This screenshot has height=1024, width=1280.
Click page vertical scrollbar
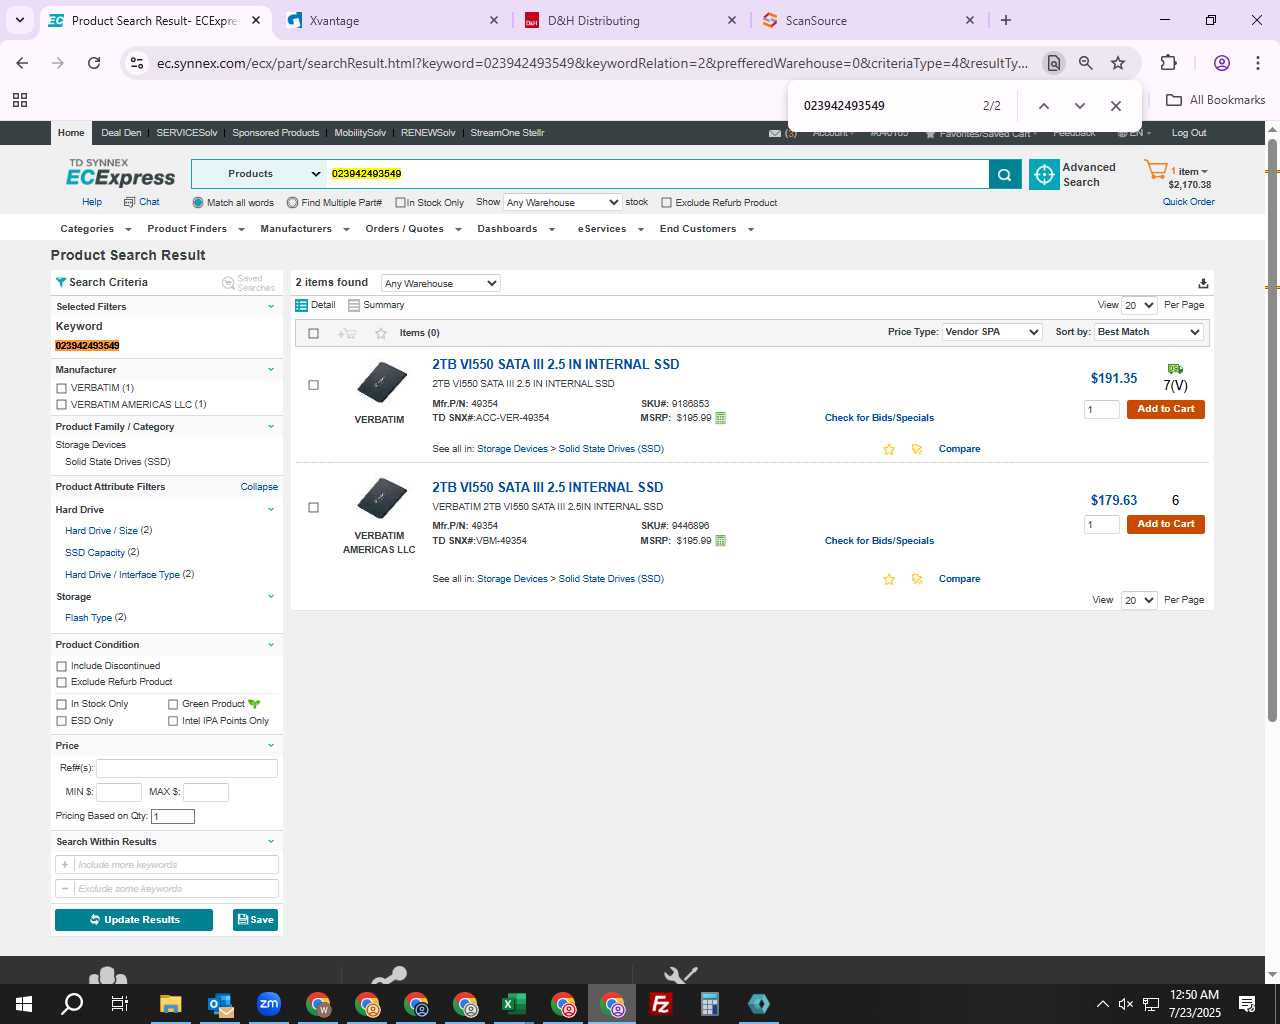click(1272, 430)
